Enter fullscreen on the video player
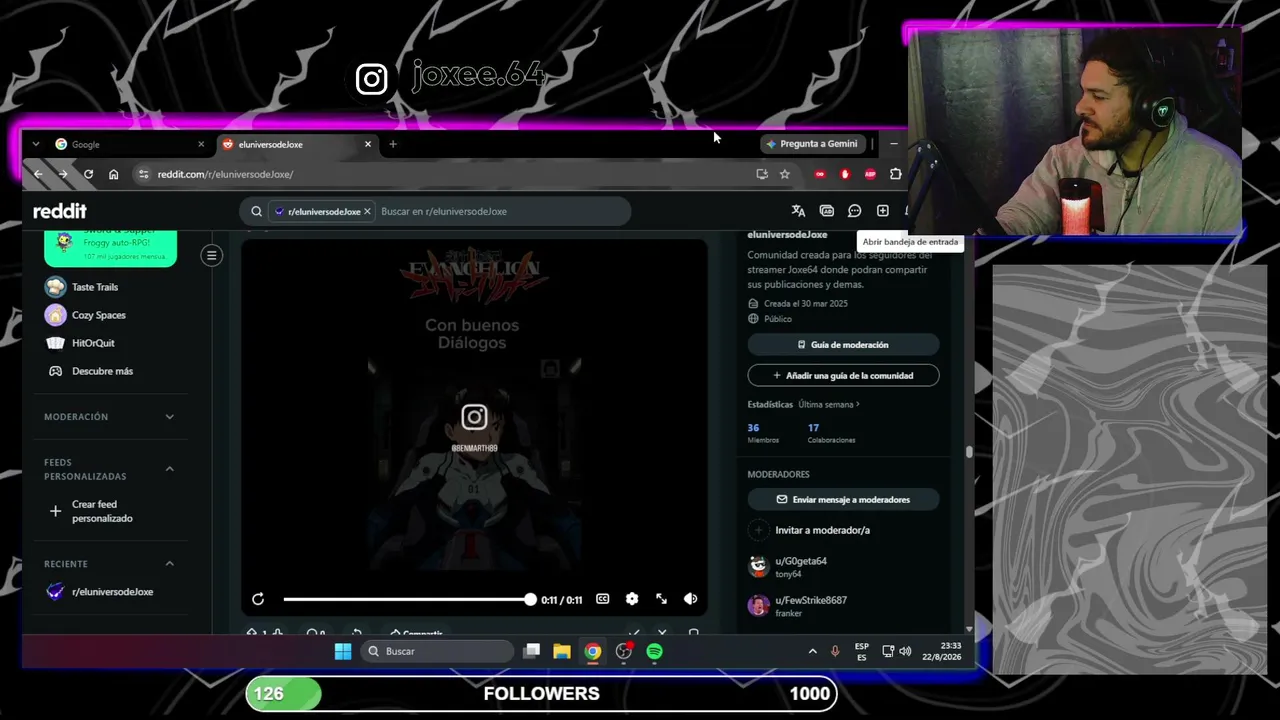 pos(661,599)
